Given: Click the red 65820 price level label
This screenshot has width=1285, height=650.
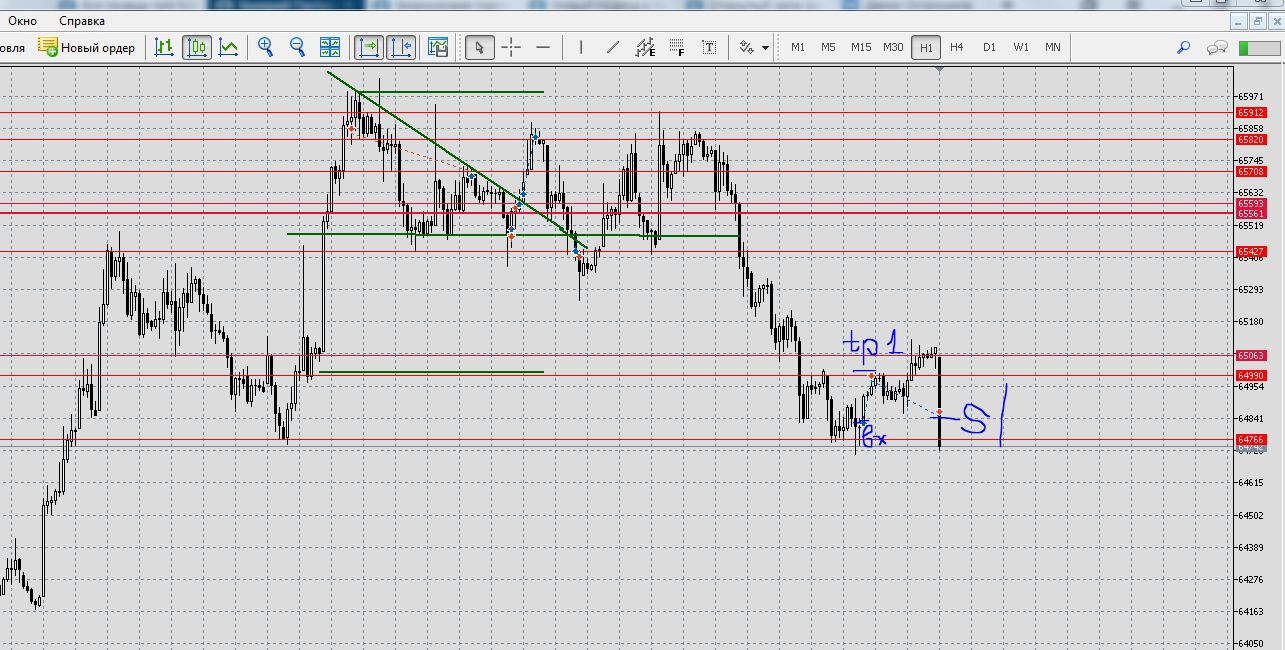Looking at the screenshot, I should click(x=1252, y=140).
